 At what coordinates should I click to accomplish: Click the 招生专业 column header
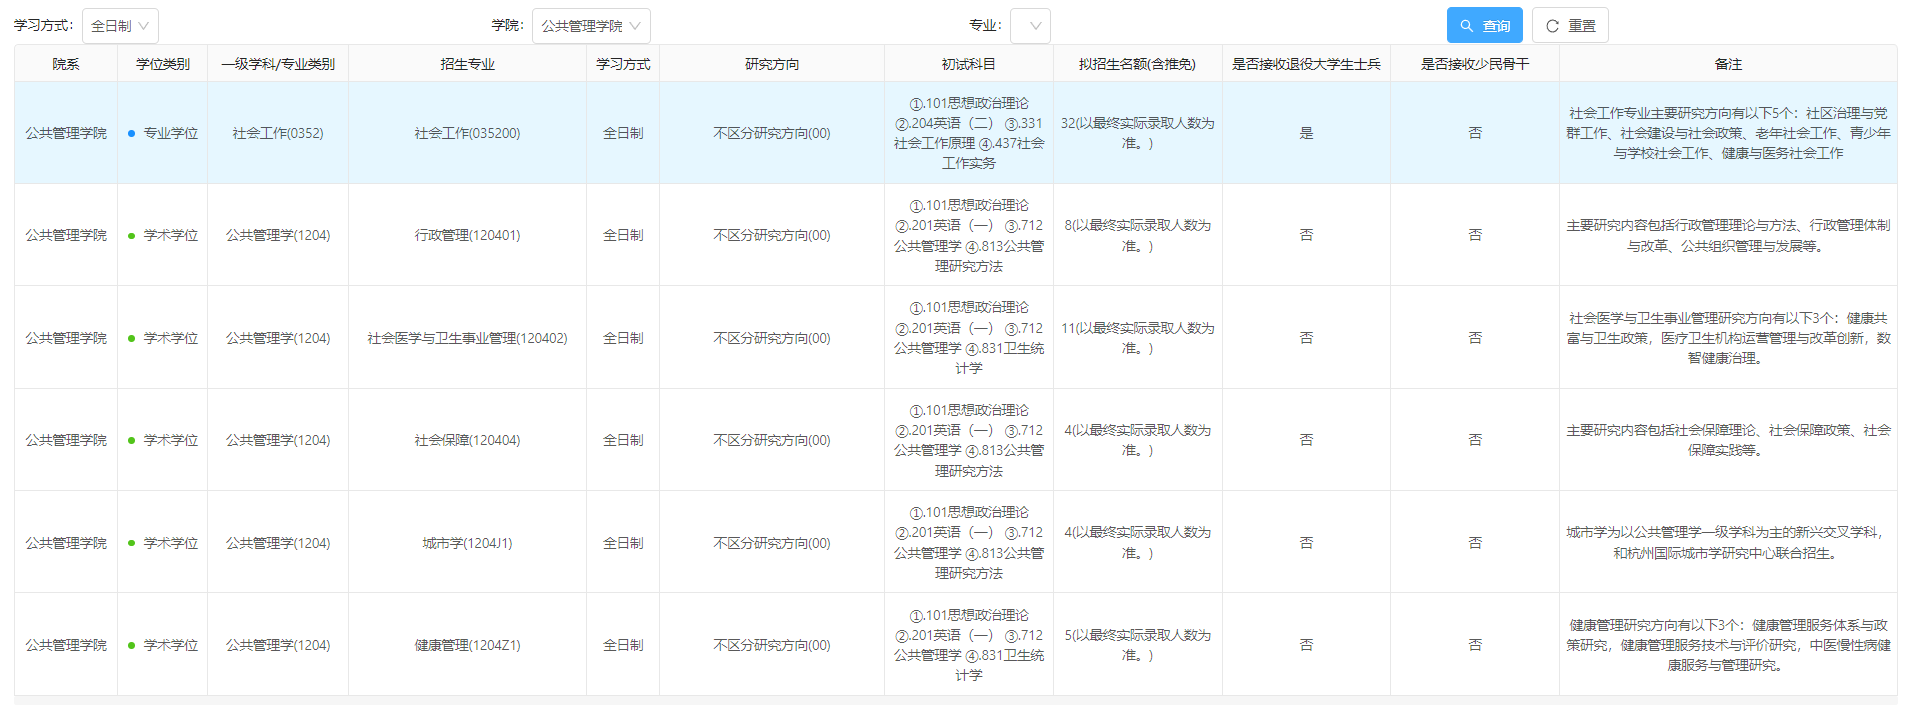pos(467,64)
